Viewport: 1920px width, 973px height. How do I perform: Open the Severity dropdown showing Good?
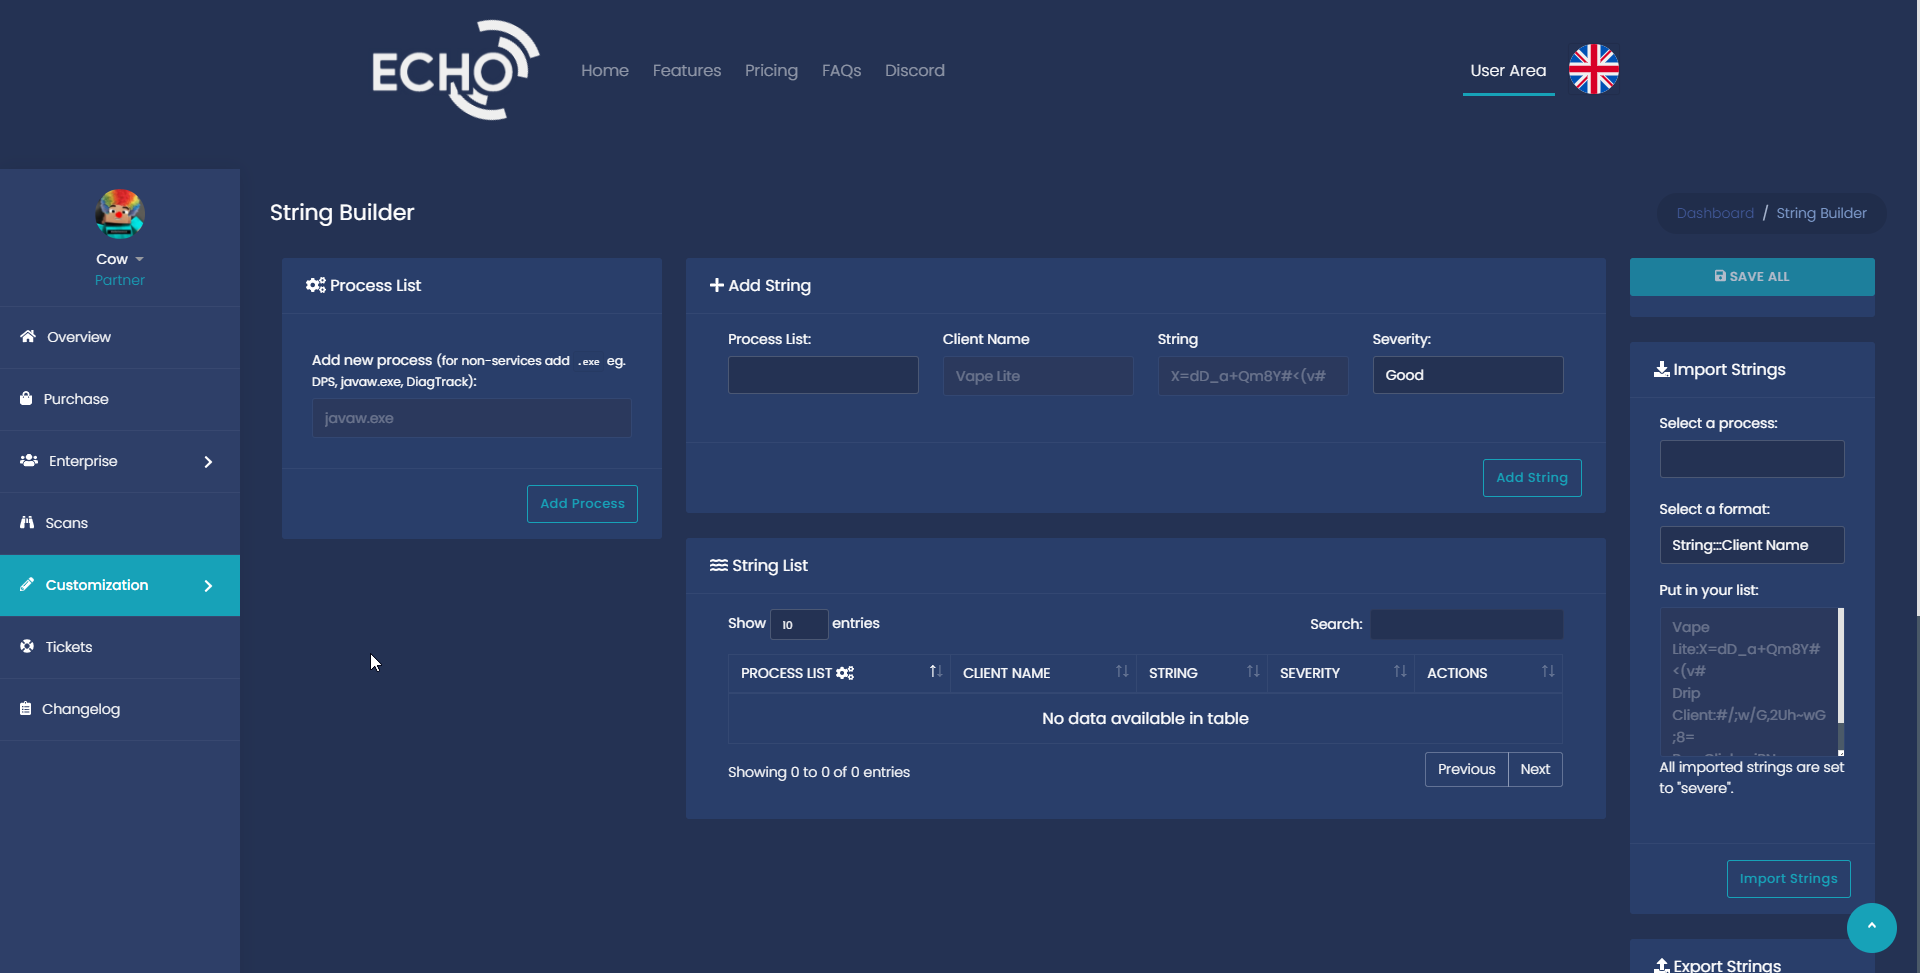tap(1467, 375)
